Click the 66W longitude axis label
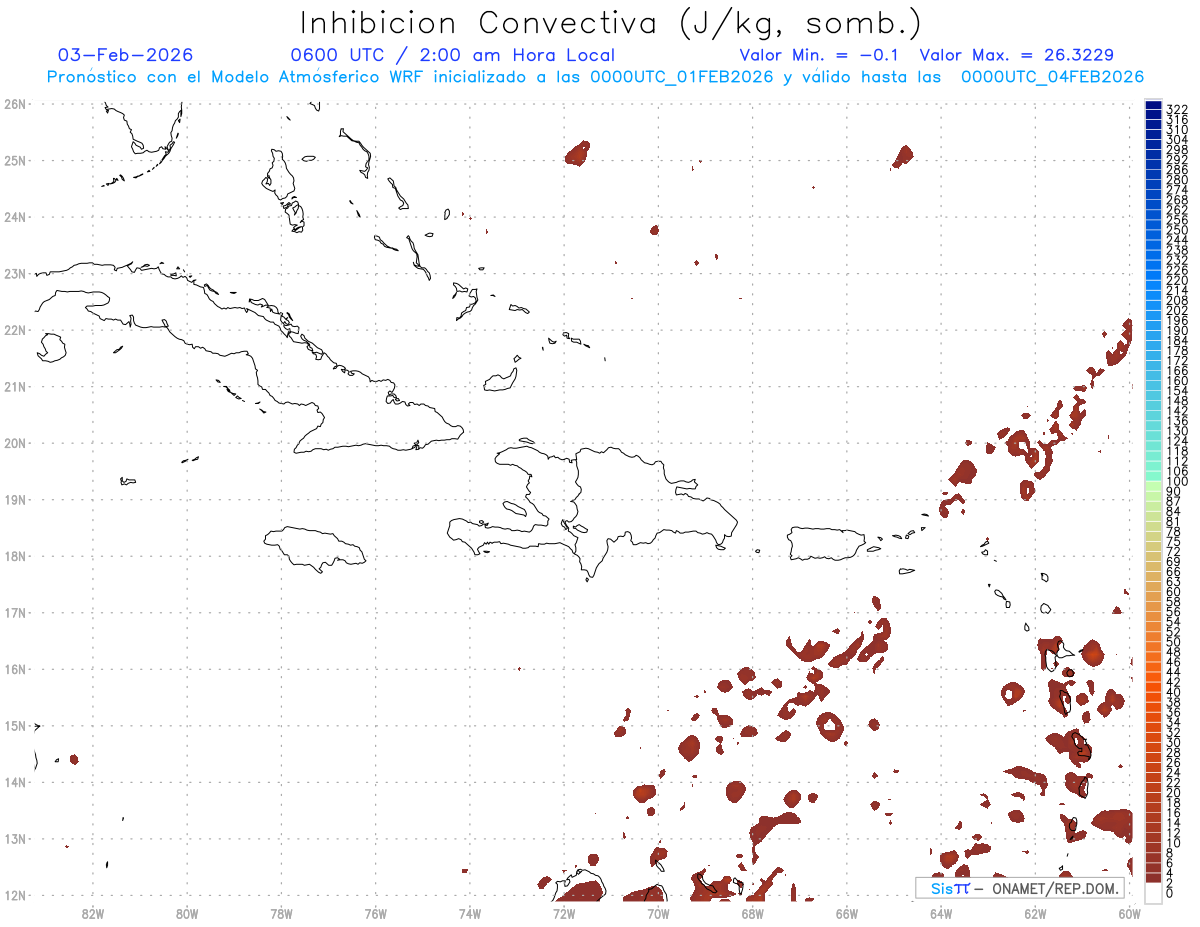This screenshot has width=1200, height=927. (847, 913)
